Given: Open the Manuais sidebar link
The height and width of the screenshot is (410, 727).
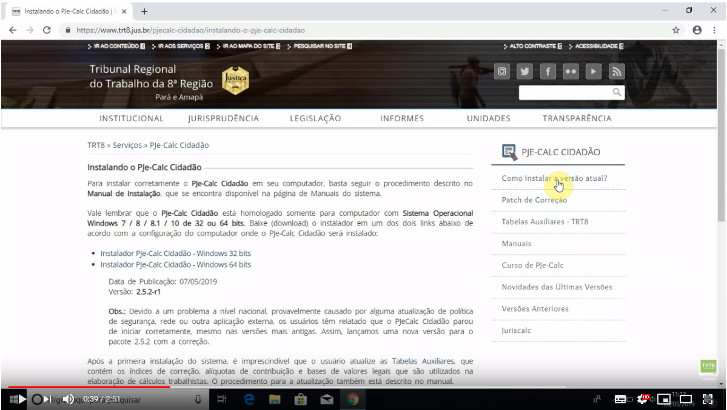Looking at the screenshot, I should (x=517, y=243).
